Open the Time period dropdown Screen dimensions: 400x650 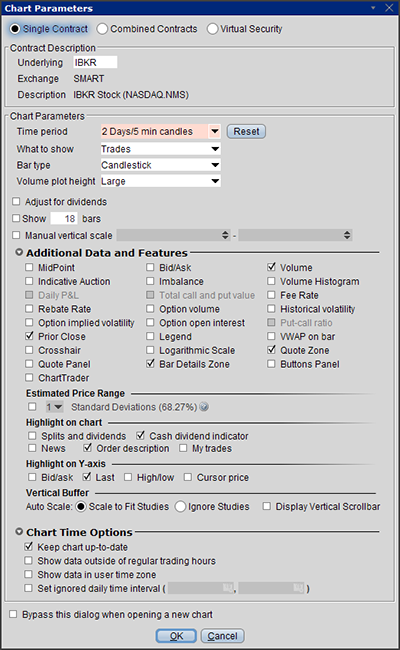(214, 131)
